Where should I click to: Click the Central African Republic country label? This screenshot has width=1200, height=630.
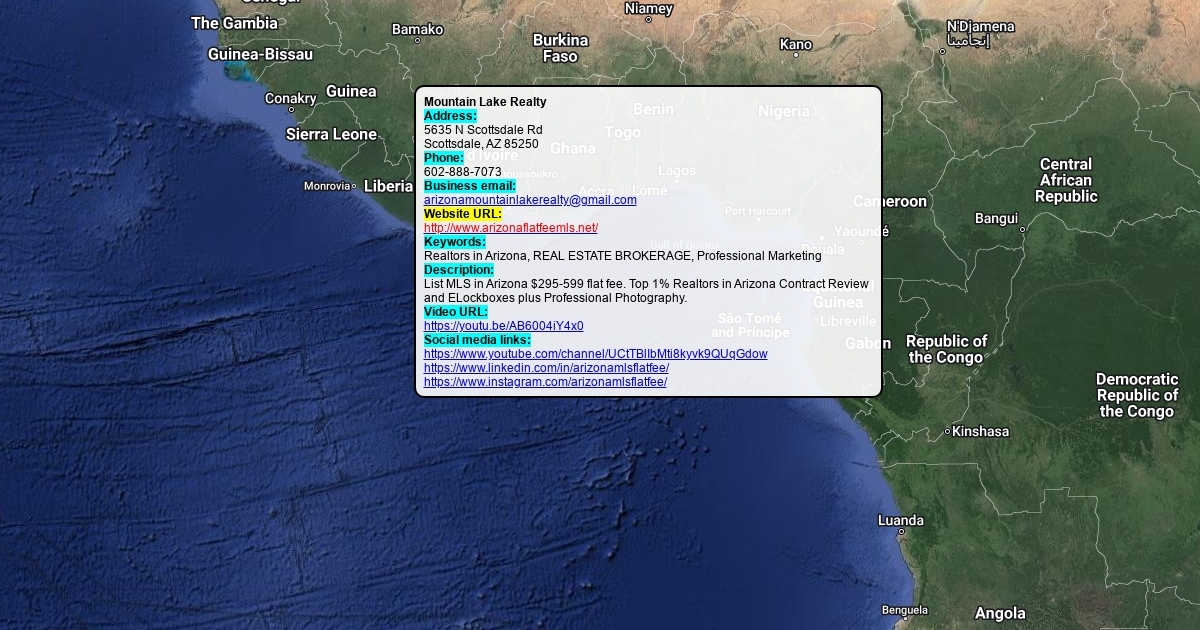tap(1066, 180)
